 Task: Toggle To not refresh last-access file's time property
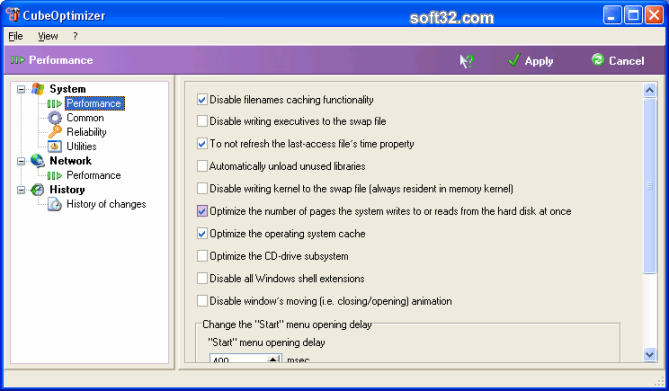(x=202, y=144)
